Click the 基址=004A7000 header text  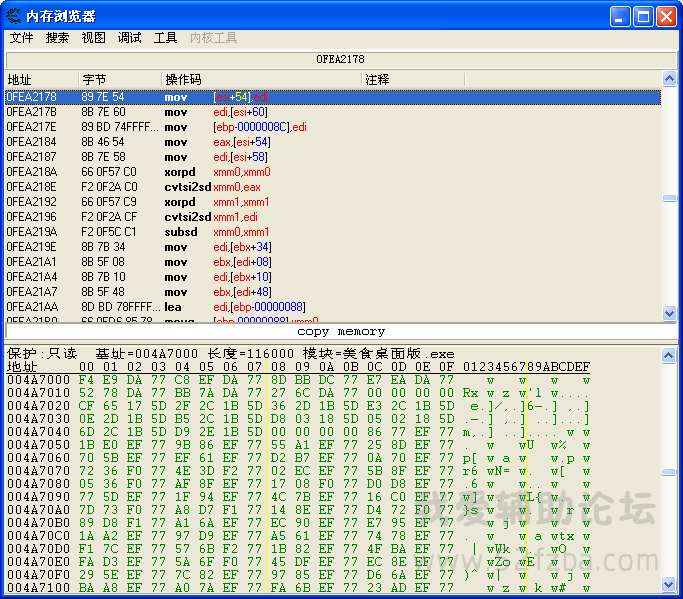tap(147, 353)
